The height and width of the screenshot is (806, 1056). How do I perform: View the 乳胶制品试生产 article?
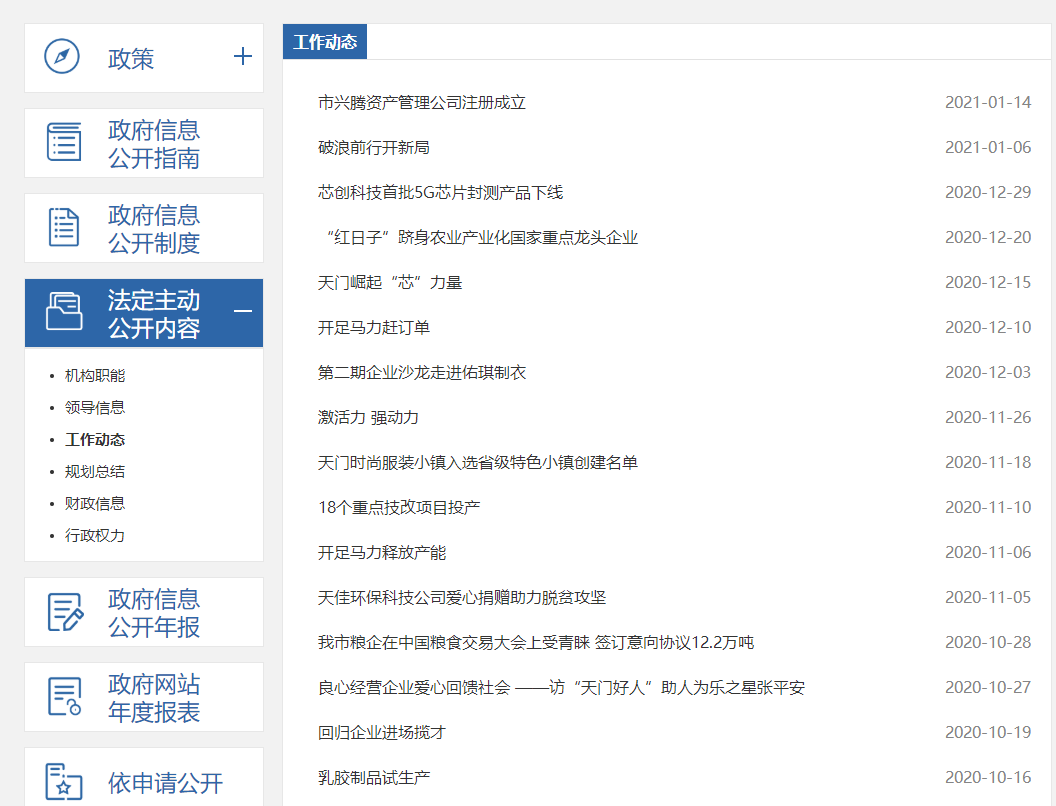374,778
